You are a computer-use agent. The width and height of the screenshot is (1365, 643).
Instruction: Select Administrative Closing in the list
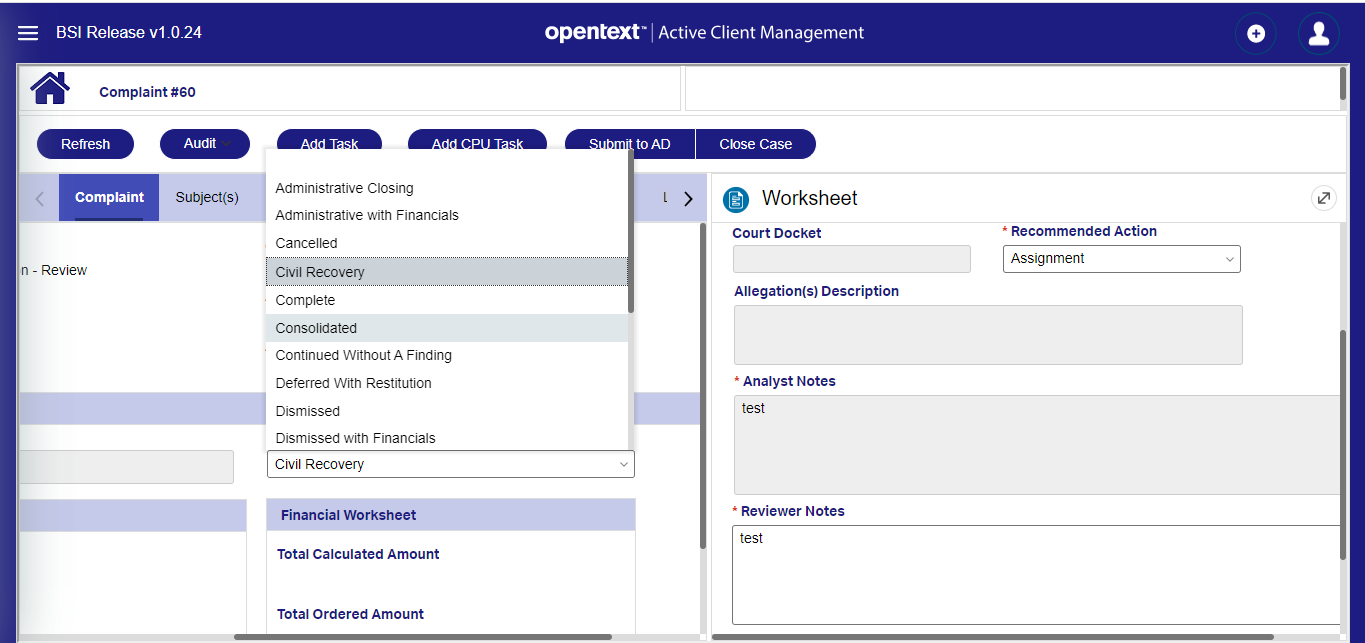pos(344,188)
